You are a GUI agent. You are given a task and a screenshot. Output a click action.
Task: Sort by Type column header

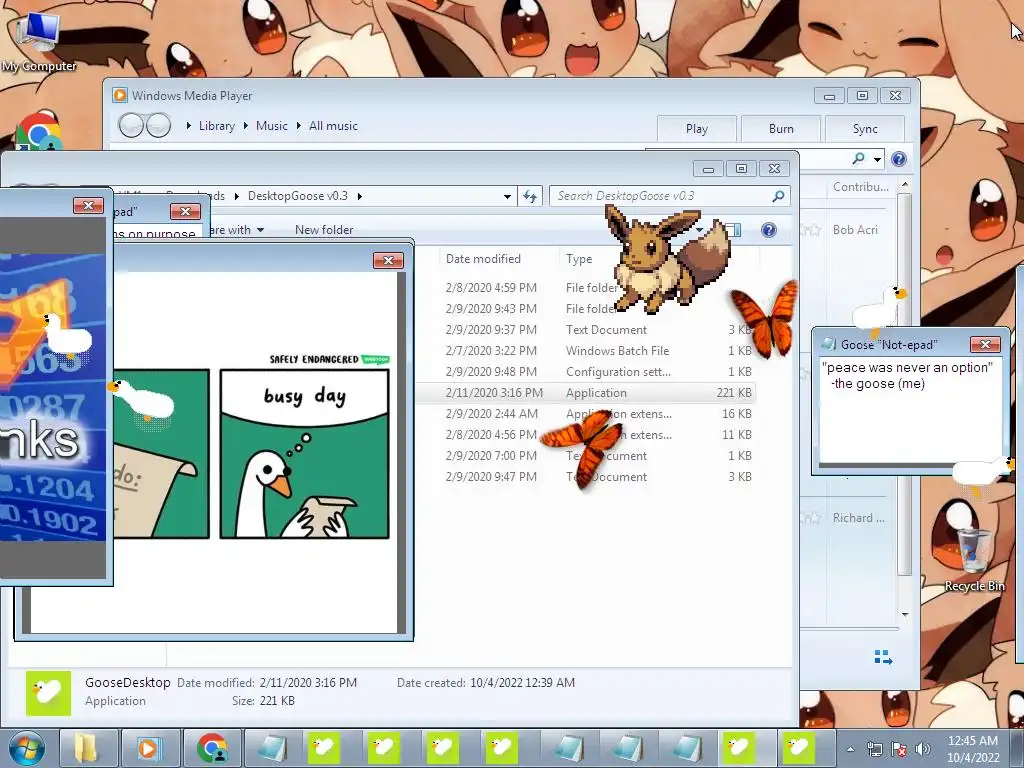coord(579,259)
